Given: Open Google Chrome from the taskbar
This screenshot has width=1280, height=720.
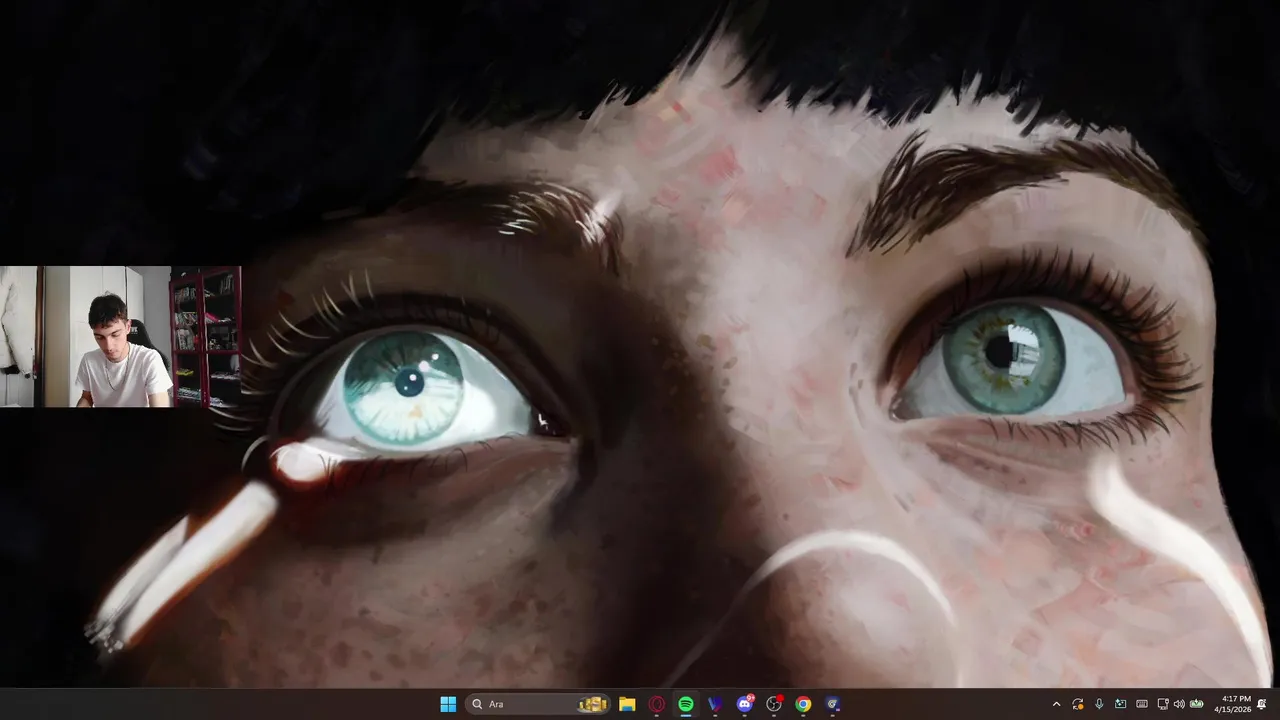Looking at the screenshot, I should coord(803,704).
